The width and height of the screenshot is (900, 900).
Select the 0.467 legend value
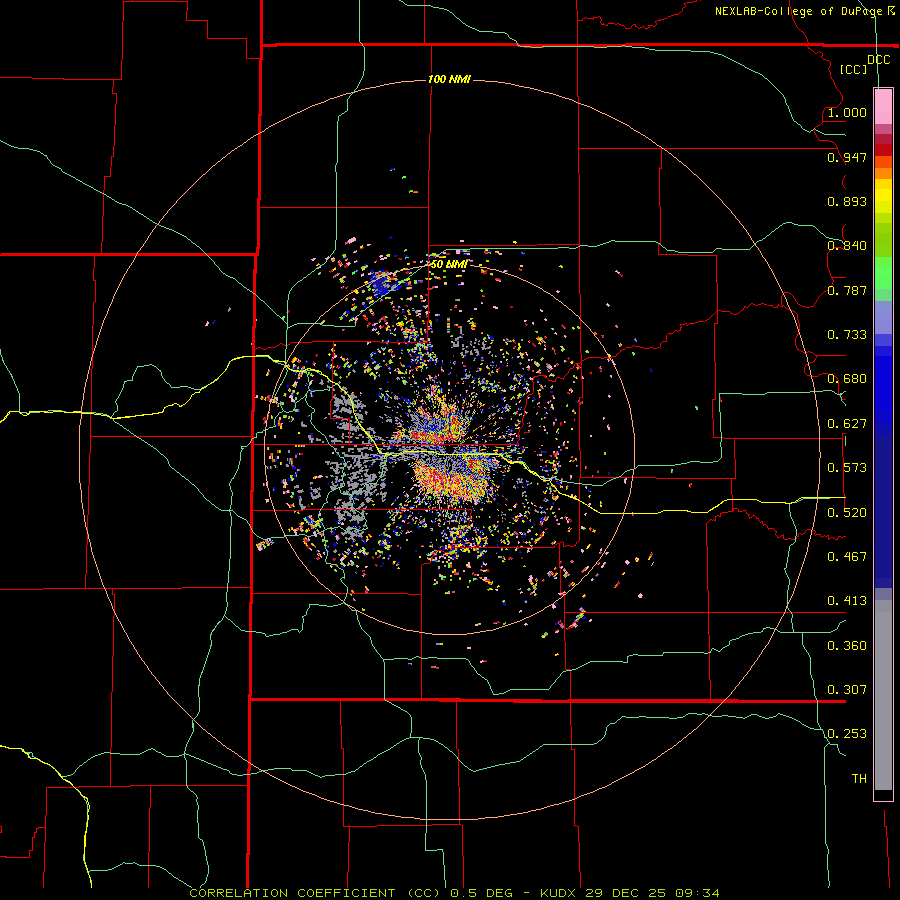click(x=847, y=556)
